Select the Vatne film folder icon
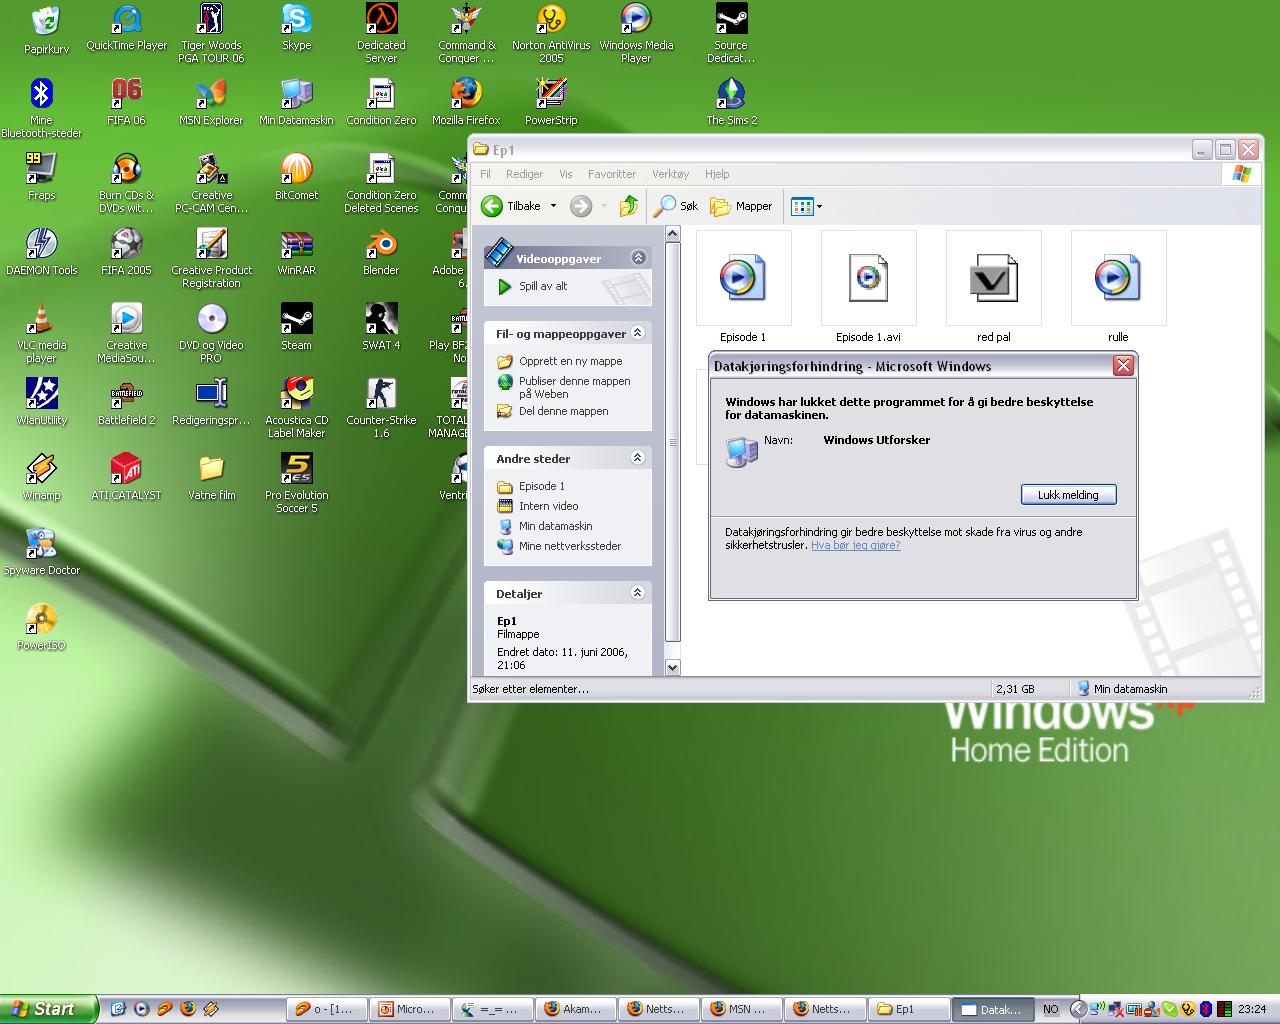This screenshot has width=1280, height=1024. [x=211, y=477]
